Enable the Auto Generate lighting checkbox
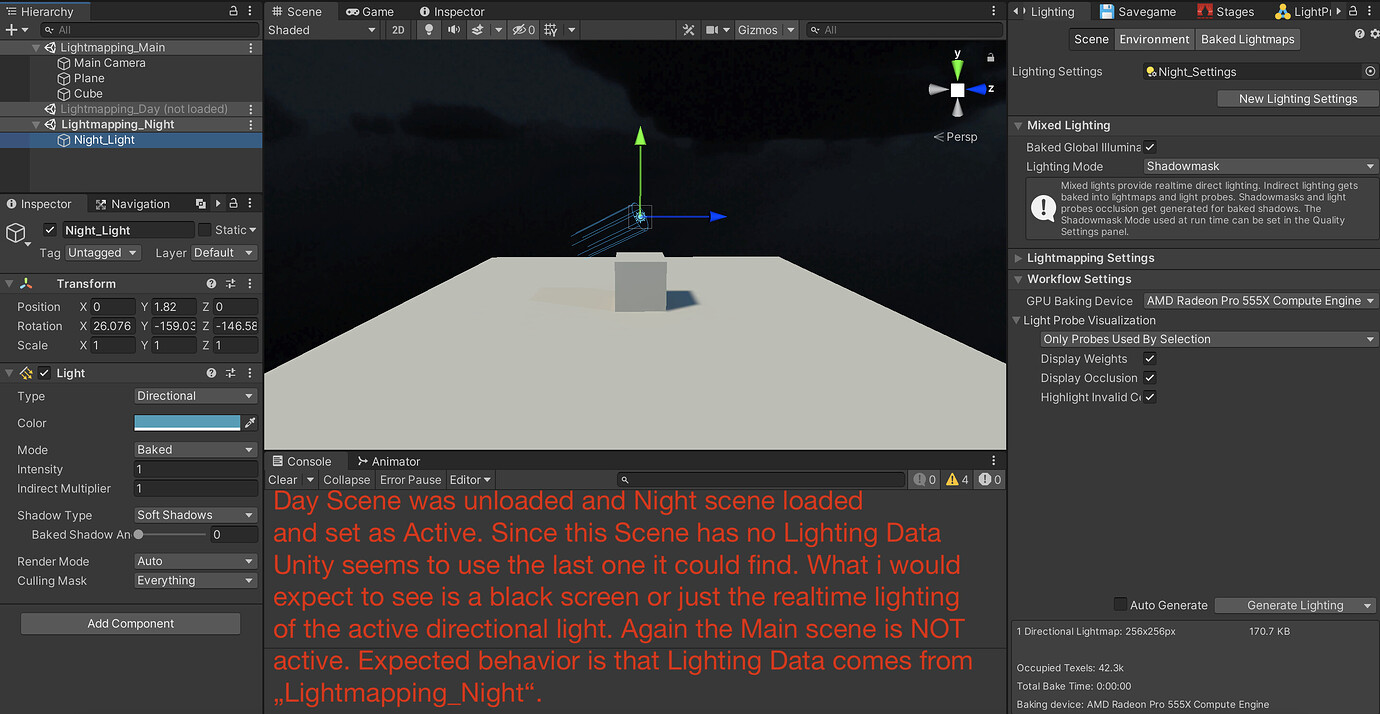This screenshot has width=1380, height=714. [x=1120, y=604]
